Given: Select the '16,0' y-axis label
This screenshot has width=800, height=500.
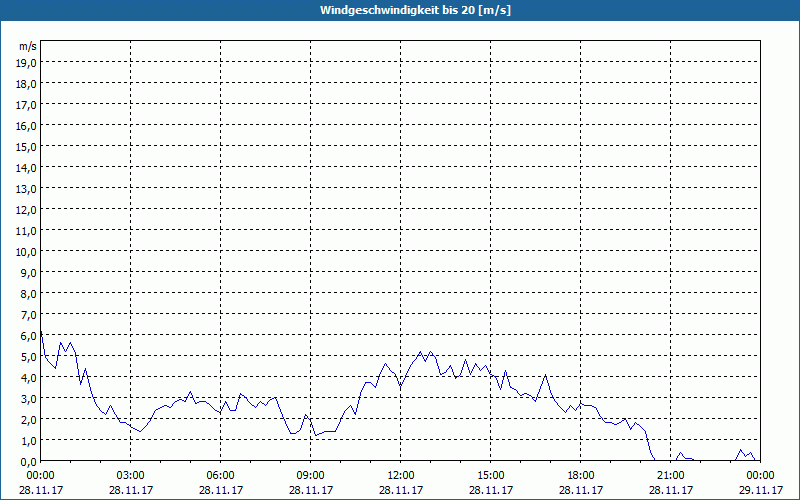Looking at the screenshot, I should coord(27,126).
